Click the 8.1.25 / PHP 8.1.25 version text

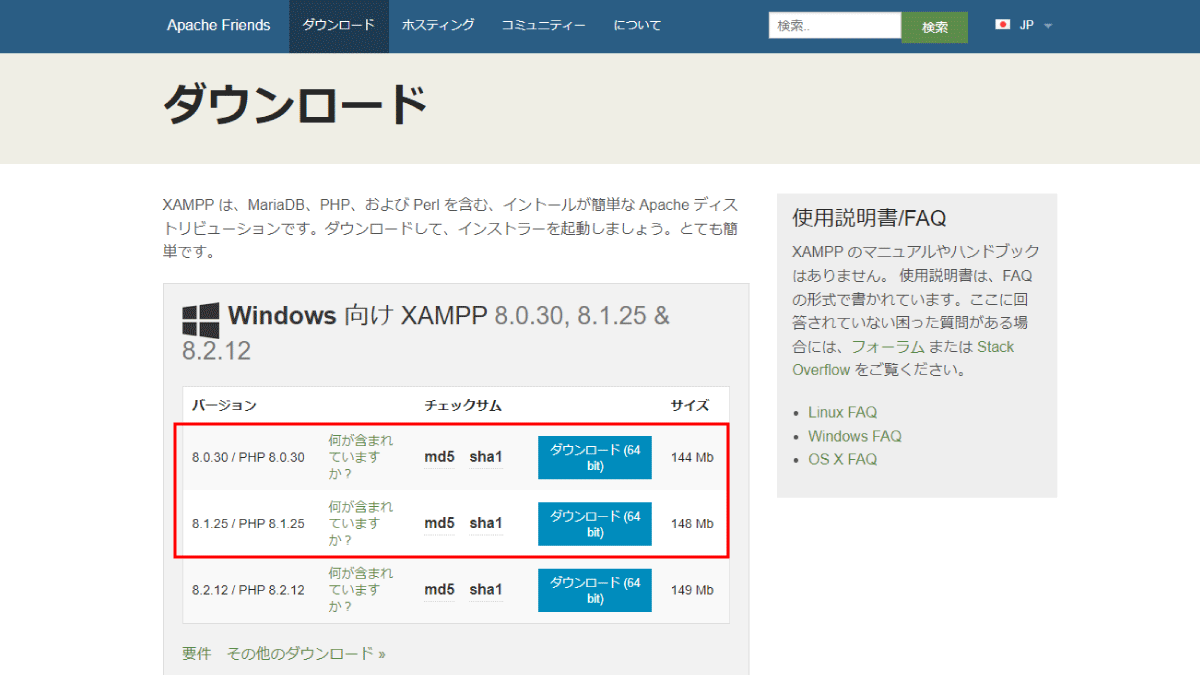tap(248, 524)
